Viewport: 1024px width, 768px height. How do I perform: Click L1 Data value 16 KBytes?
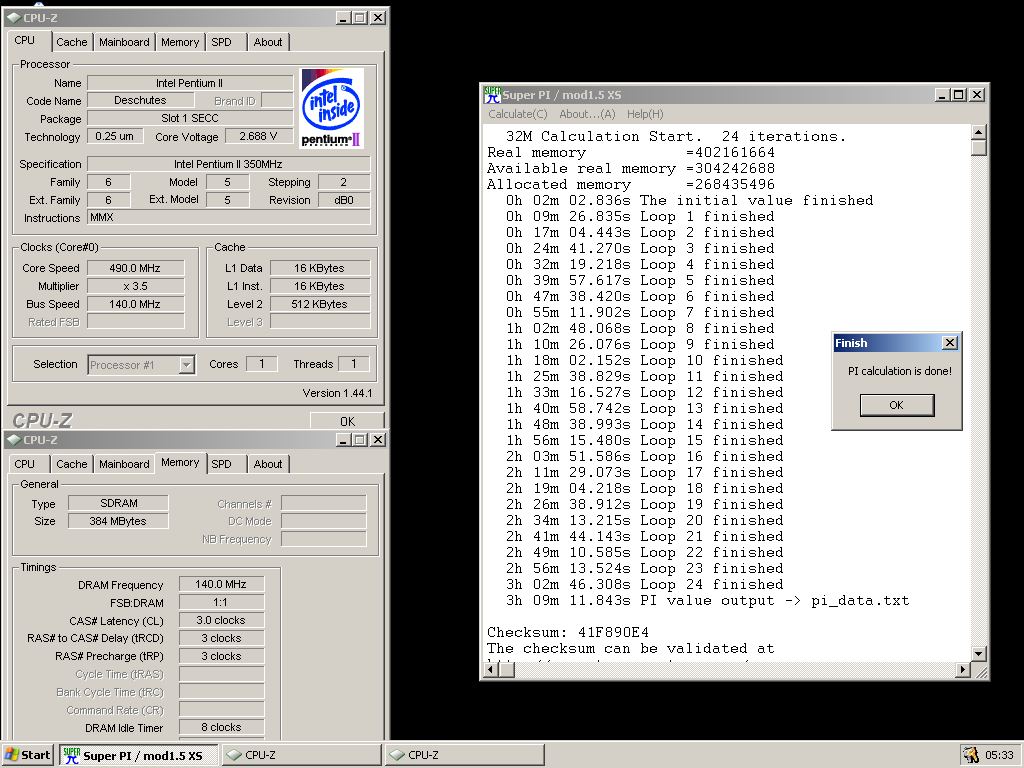[x=320, y=268]
